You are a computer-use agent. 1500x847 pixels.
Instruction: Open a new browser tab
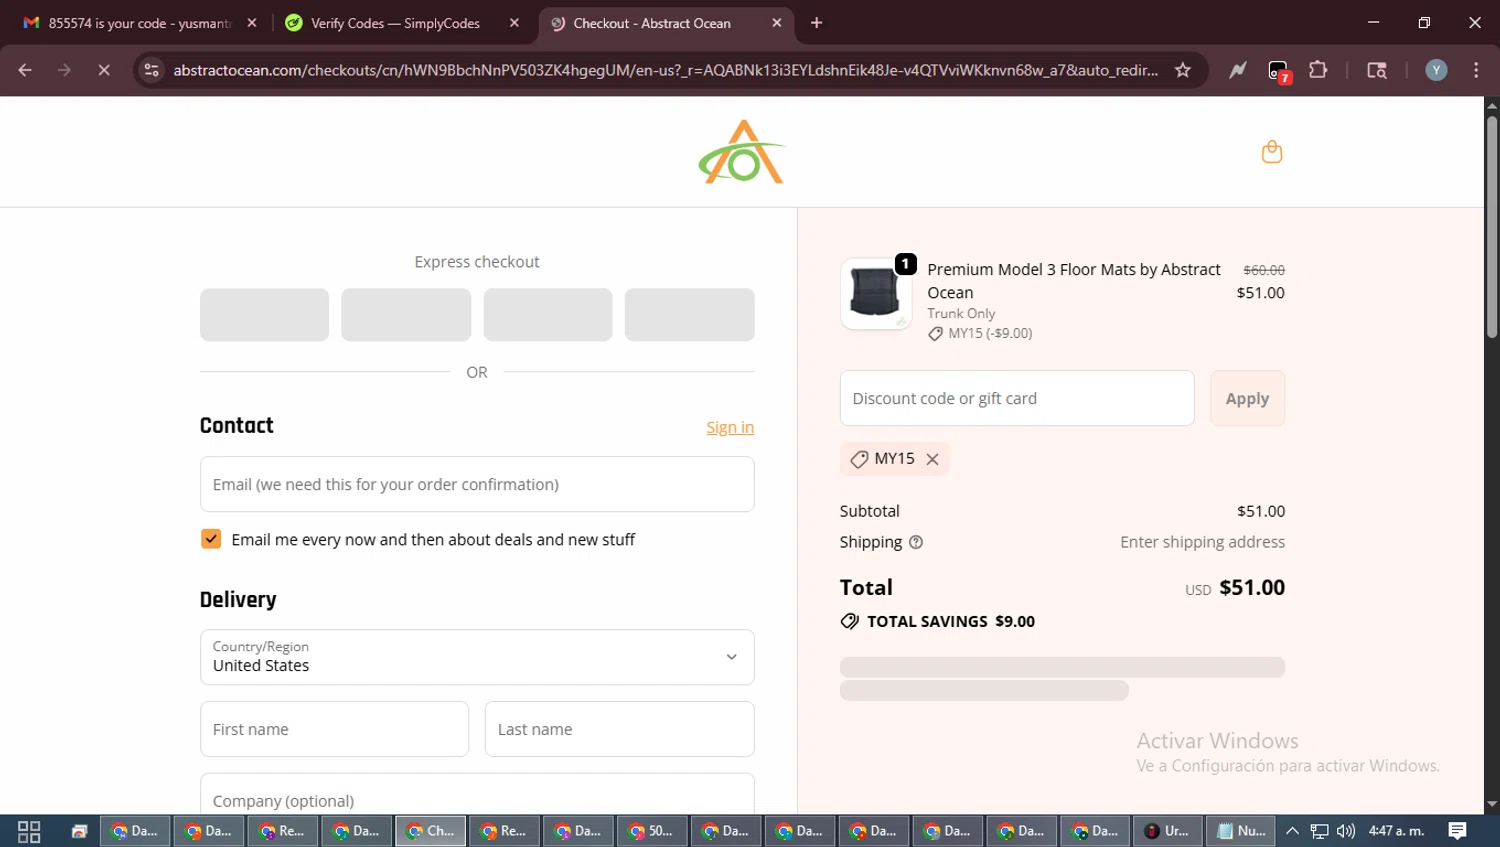816,23
